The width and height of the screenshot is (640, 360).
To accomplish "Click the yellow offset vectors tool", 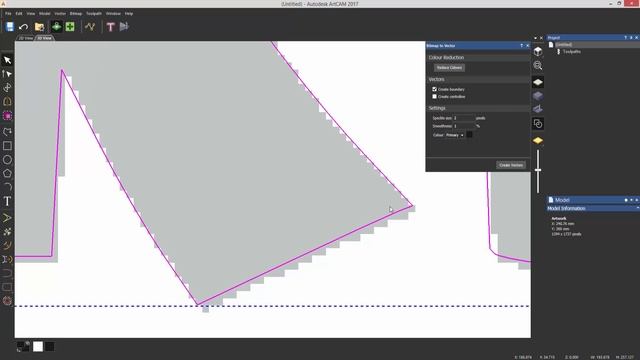I will [7, 245].
